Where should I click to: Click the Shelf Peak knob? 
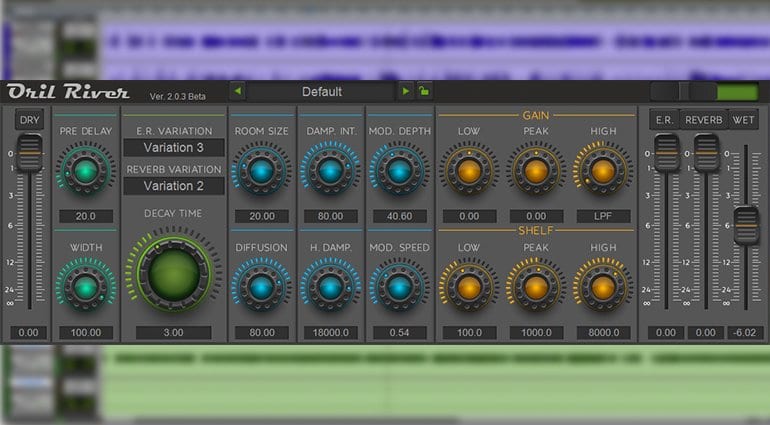(536, 287)
